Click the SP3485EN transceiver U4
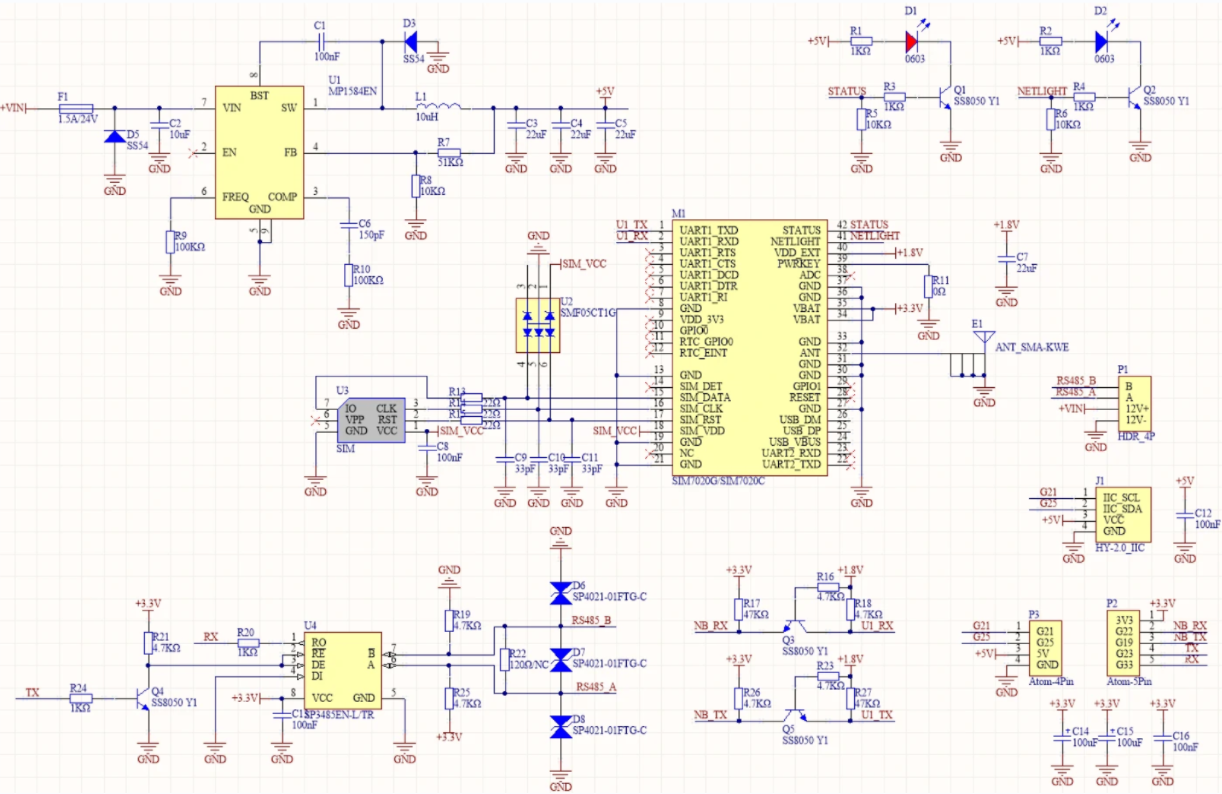This screenshot has height=794, width=1222. (339, 669)
